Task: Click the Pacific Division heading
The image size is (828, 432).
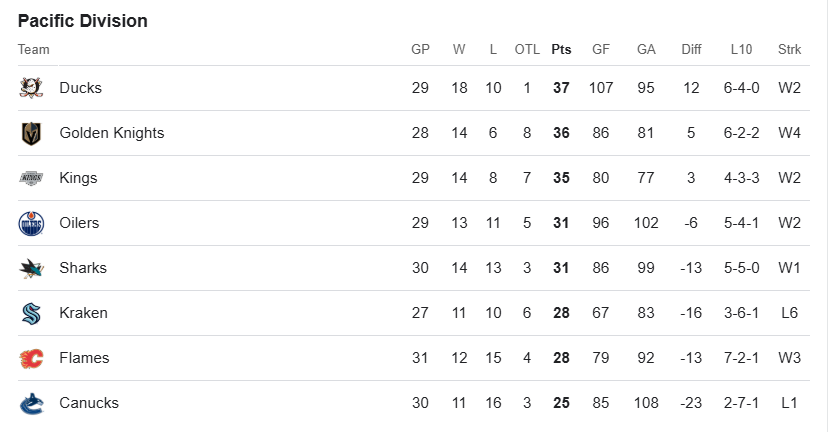Action: click(x=83, y=20)
